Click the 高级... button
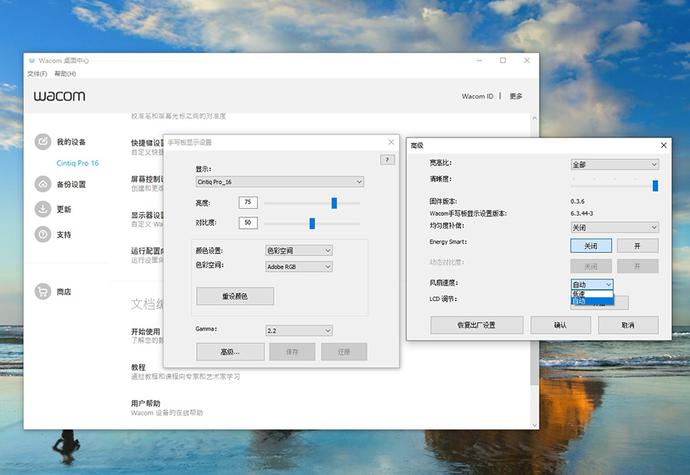Viewport: 690px width, 475px height. coord(230,352)
